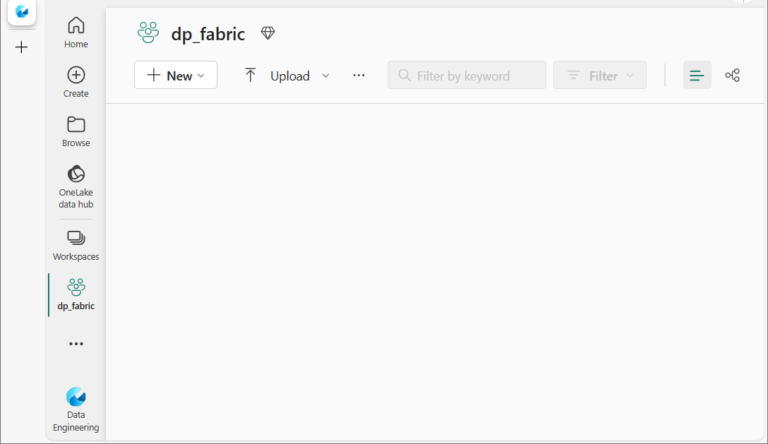Image resolution: width=768 pixels, height=444 pixels.
Task: Show the Workspaces list
Action: click(x=76, y=246)
